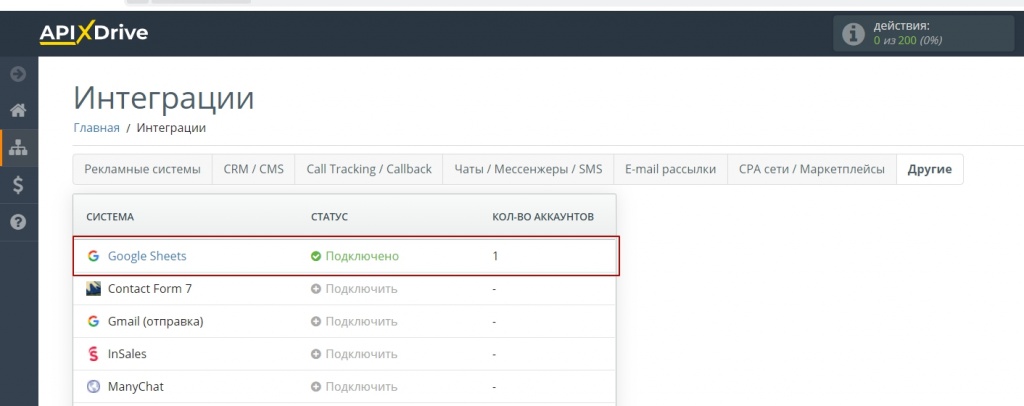Click the КОЛ-ВО АККАУНТОВ column header
1024x406 pixels.
[543, 217]
